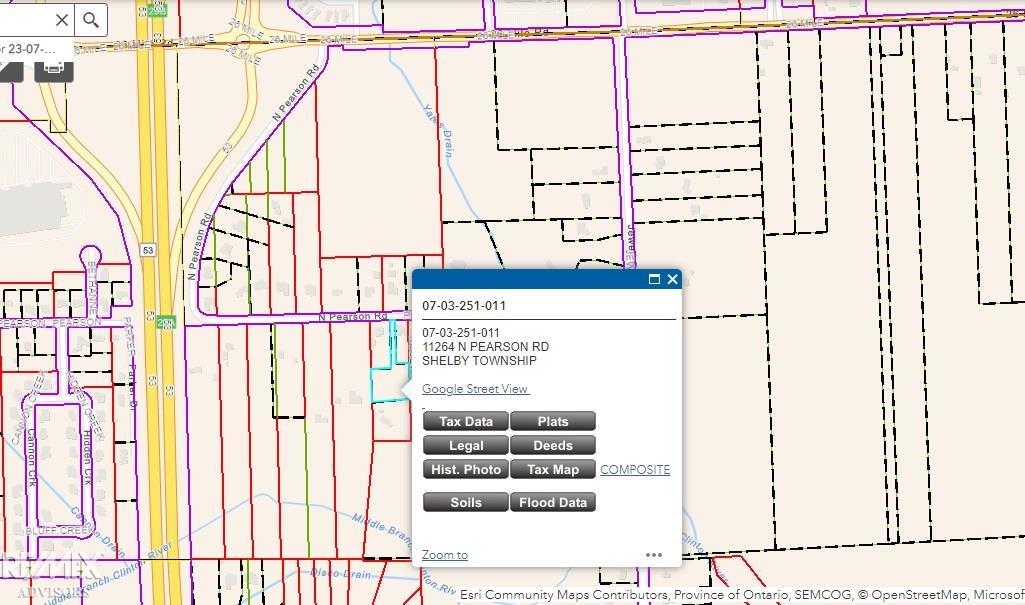Maximize the parcel popup window
Screen dimensions: 1025x605
click(654, 279)
